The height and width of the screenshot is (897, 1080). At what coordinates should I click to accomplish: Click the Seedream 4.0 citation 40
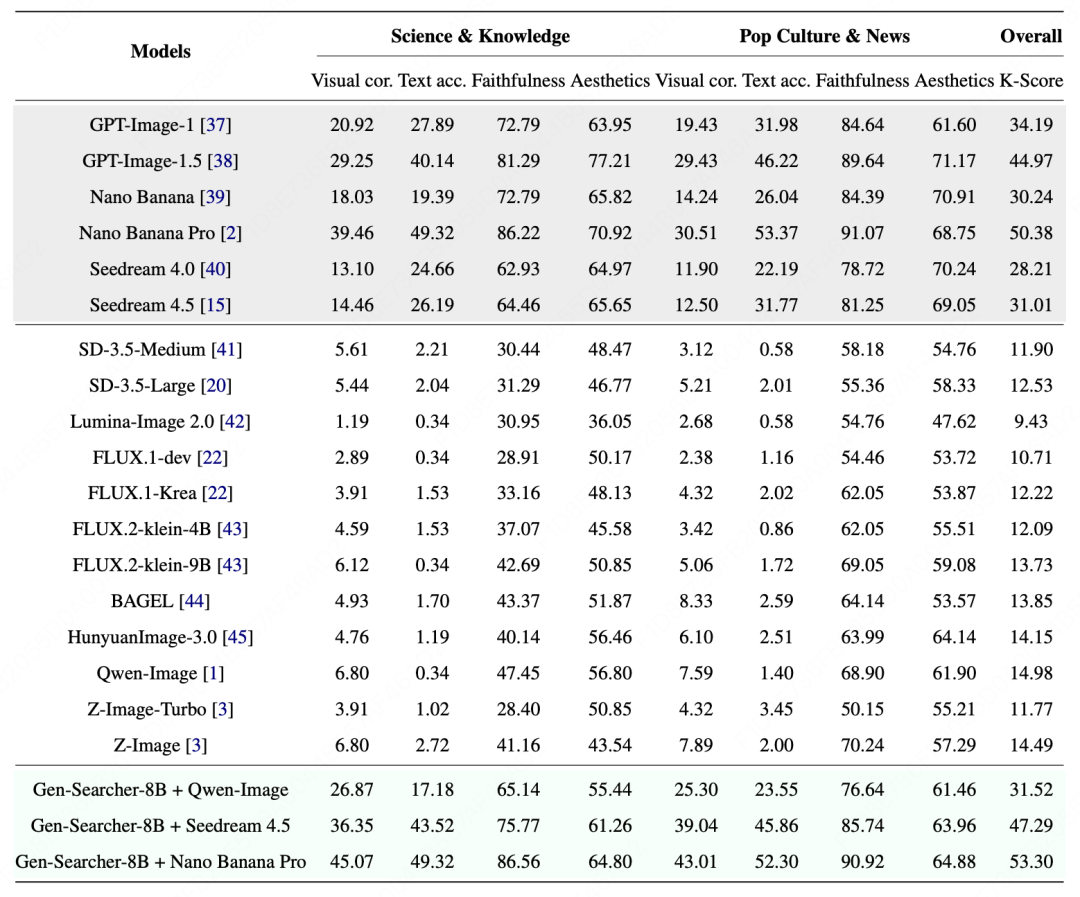[216, 269]
